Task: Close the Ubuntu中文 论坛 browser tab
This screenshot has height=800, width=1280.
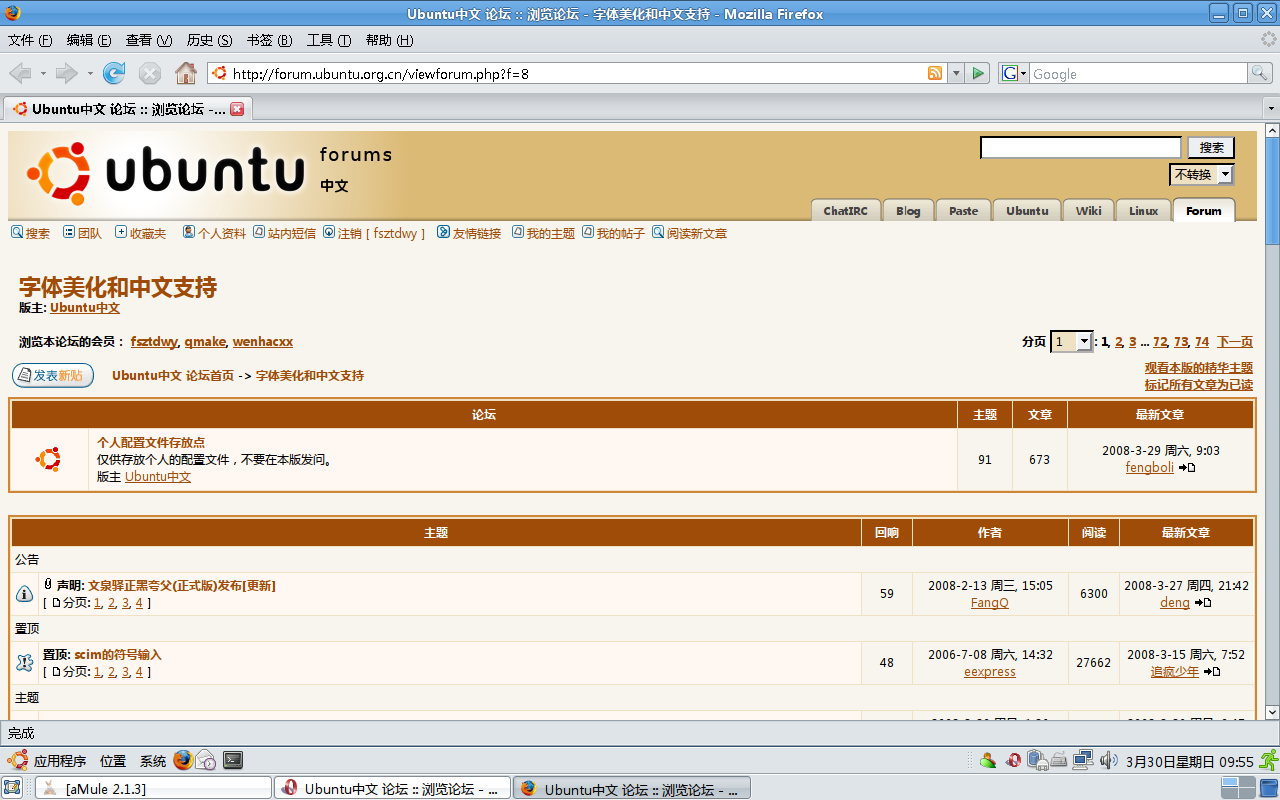Action: pyautogui.click(x=237, y=109)
